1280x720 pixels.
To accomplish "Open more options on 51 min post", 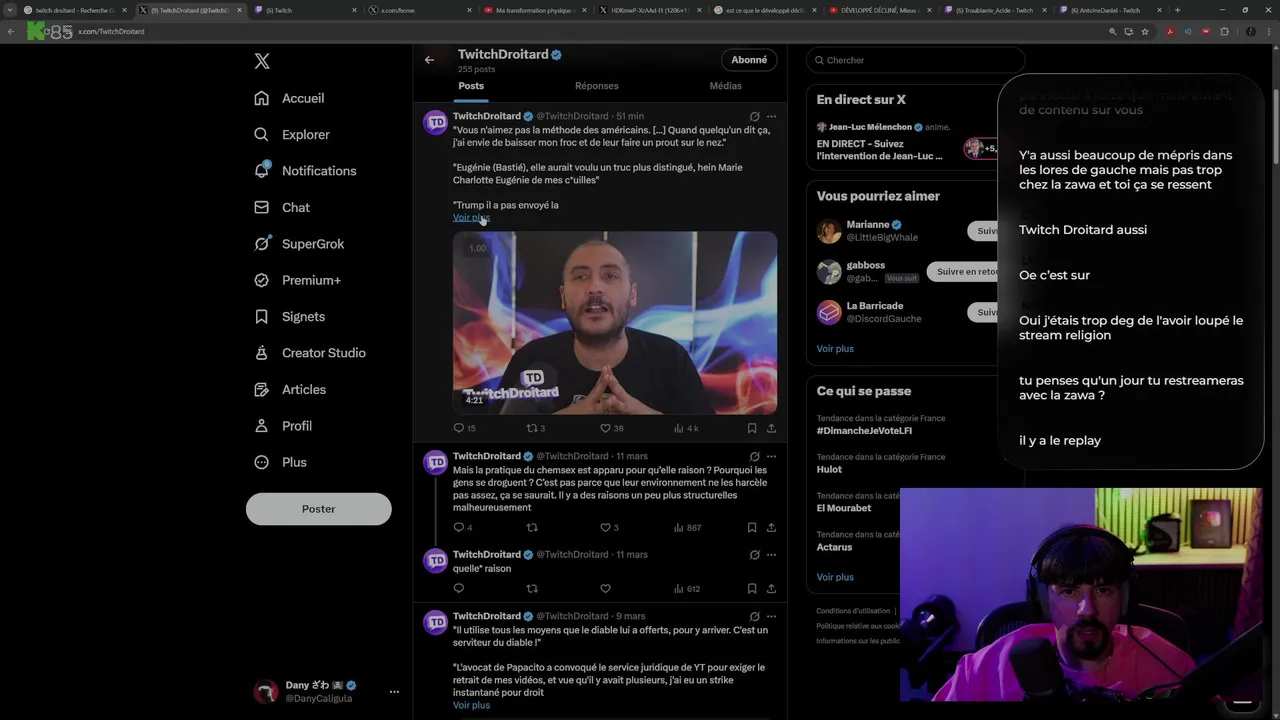I will (x=771, y=117).
